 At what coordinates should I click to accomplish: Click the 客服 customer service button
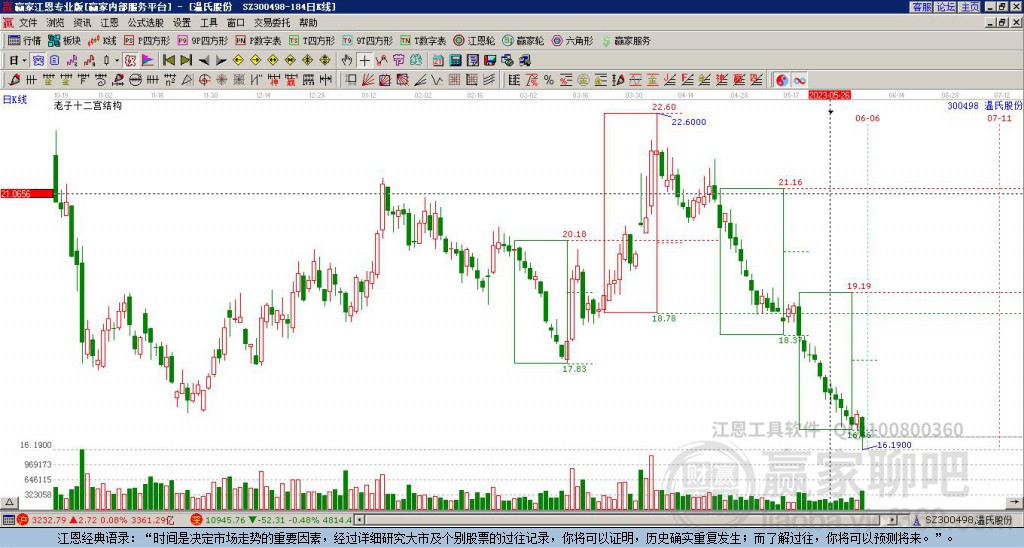click(922, 7)
